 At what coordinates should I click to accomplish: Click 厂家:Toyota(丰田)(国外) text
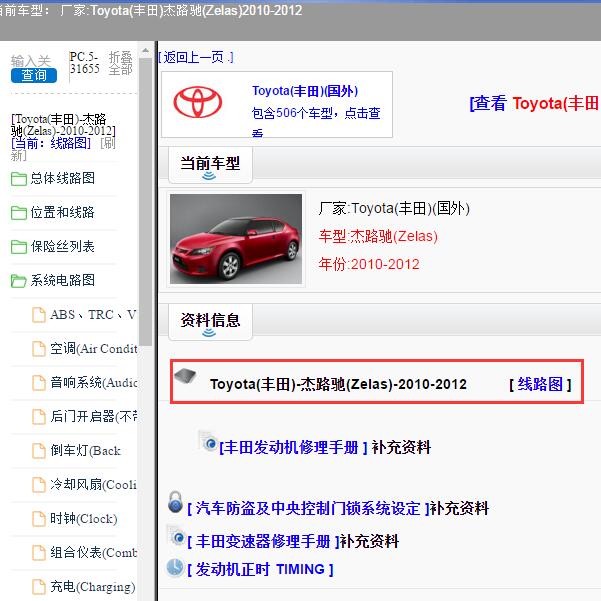[394, 209]
